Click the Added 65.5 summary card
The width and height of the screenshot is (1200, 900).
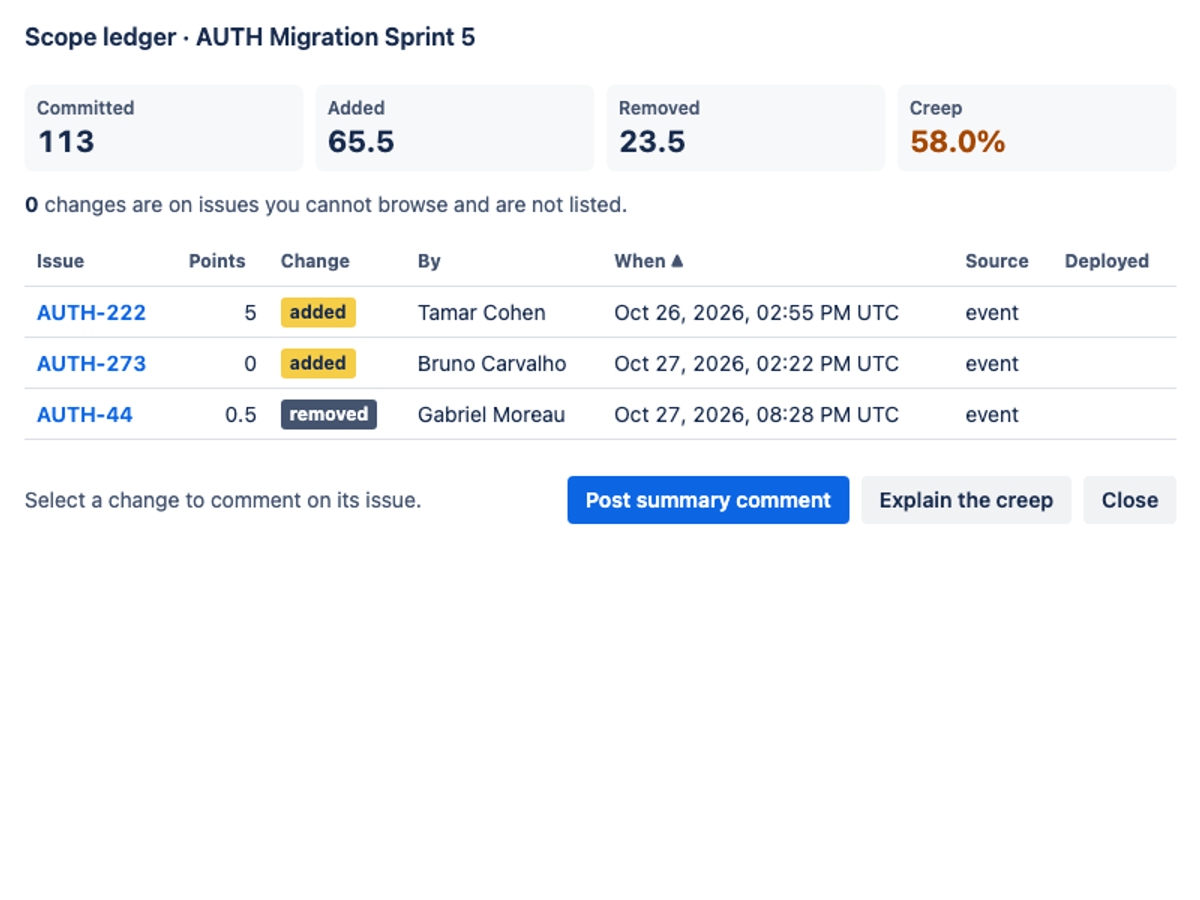455,128
